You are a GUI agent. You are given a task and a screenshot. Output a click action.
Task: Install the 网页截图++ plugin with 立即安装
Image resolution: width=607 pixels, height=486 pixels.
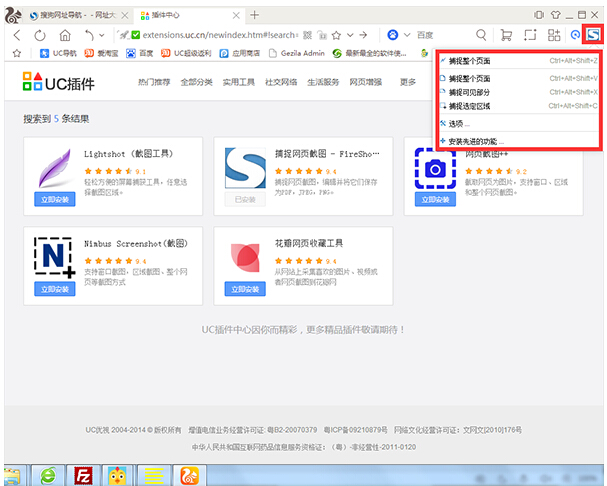pyautogui.click(x=435, y=199)
